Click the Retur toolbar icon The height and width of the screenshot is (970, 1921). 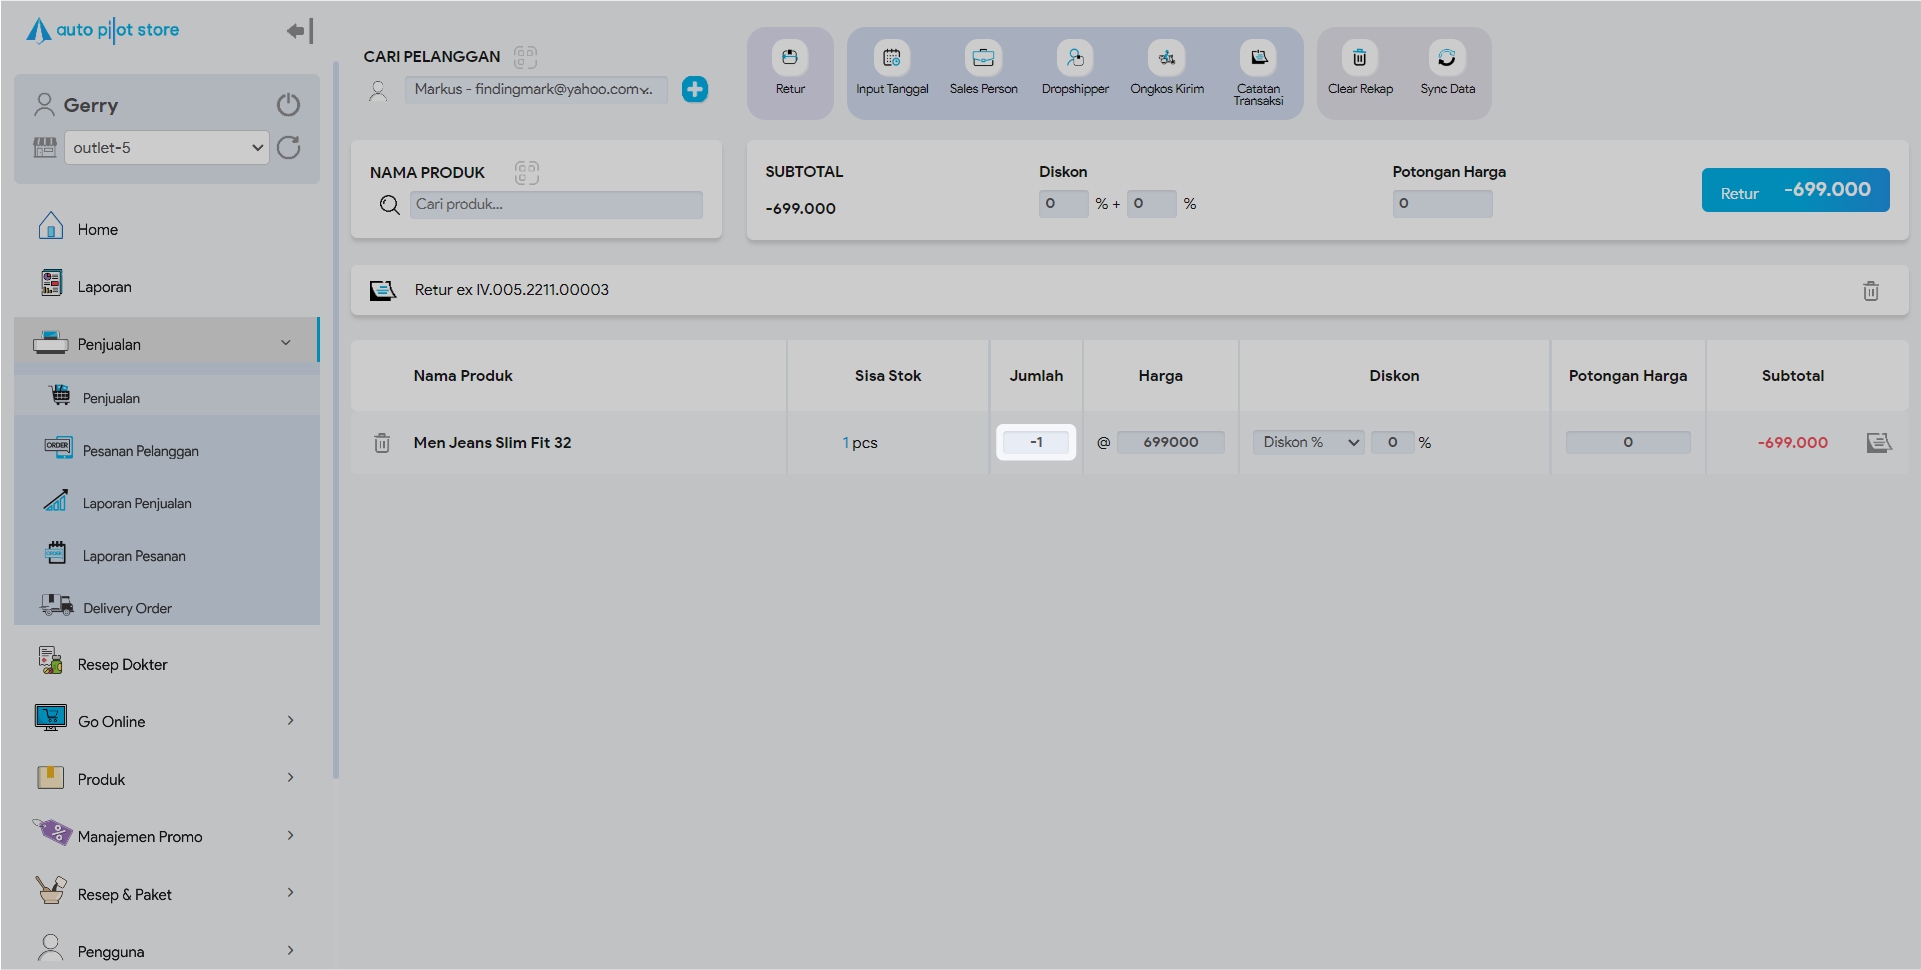pos(789,58)
